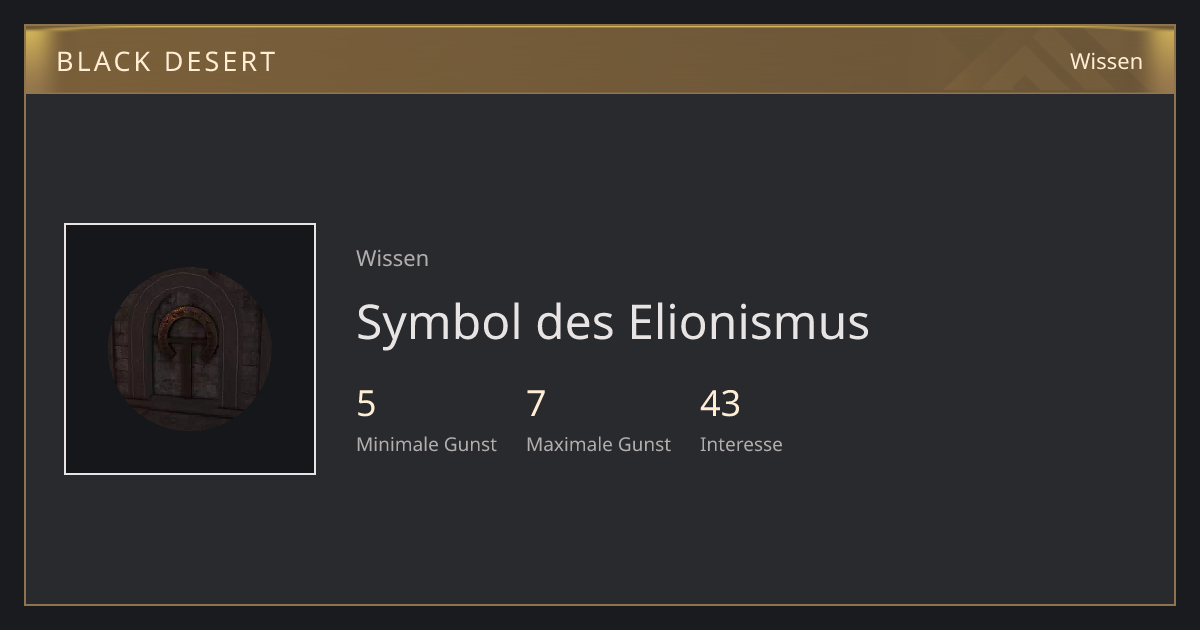This screenshot has height=630, width=1200.
Task: Click the Elionismus symbol icon image
Action: pyautogui.click(x=190, y=349)
